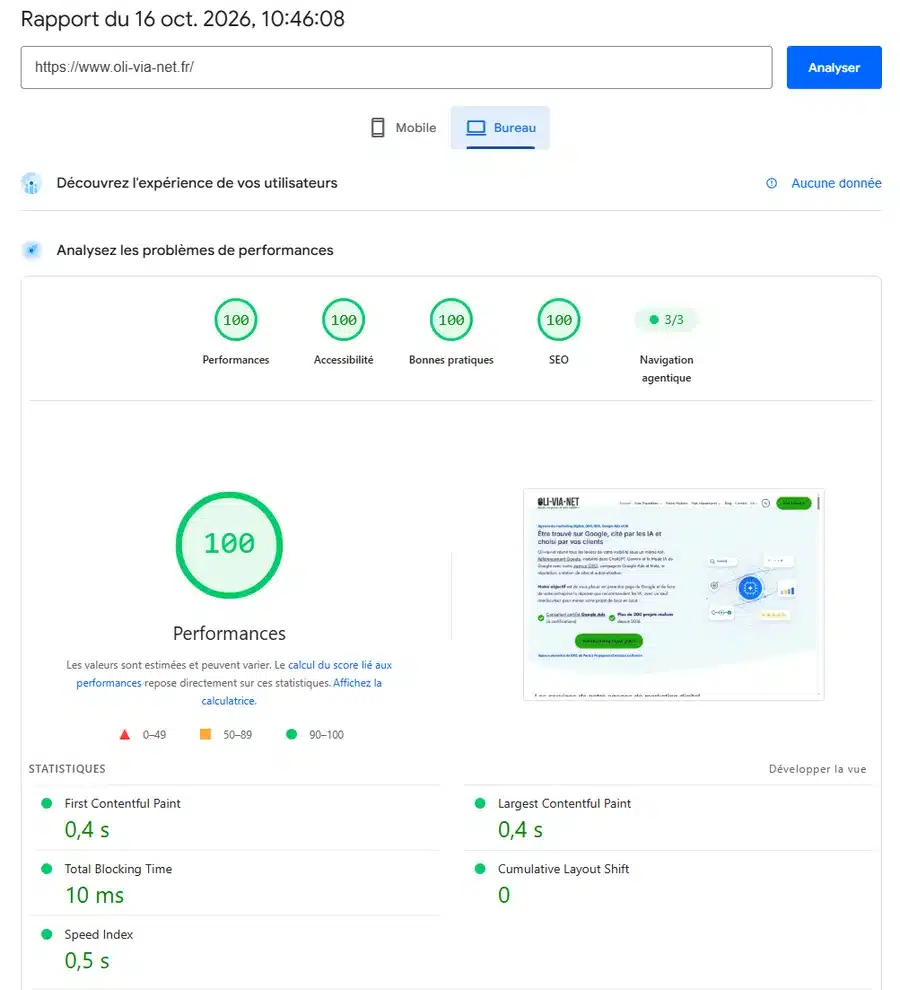This screenshot has height=990, width=900.
Task: Click the green circle 90–100 legend icon
Action: click(x=291, y=734)
